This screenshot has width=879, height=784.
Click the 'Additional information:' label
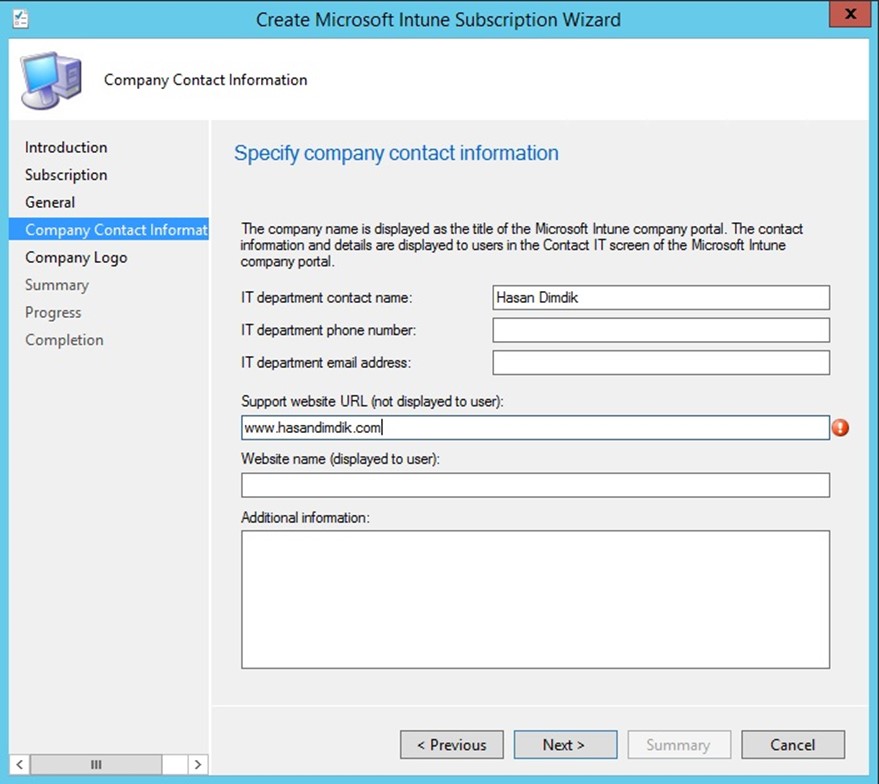[x=306, y=517]
